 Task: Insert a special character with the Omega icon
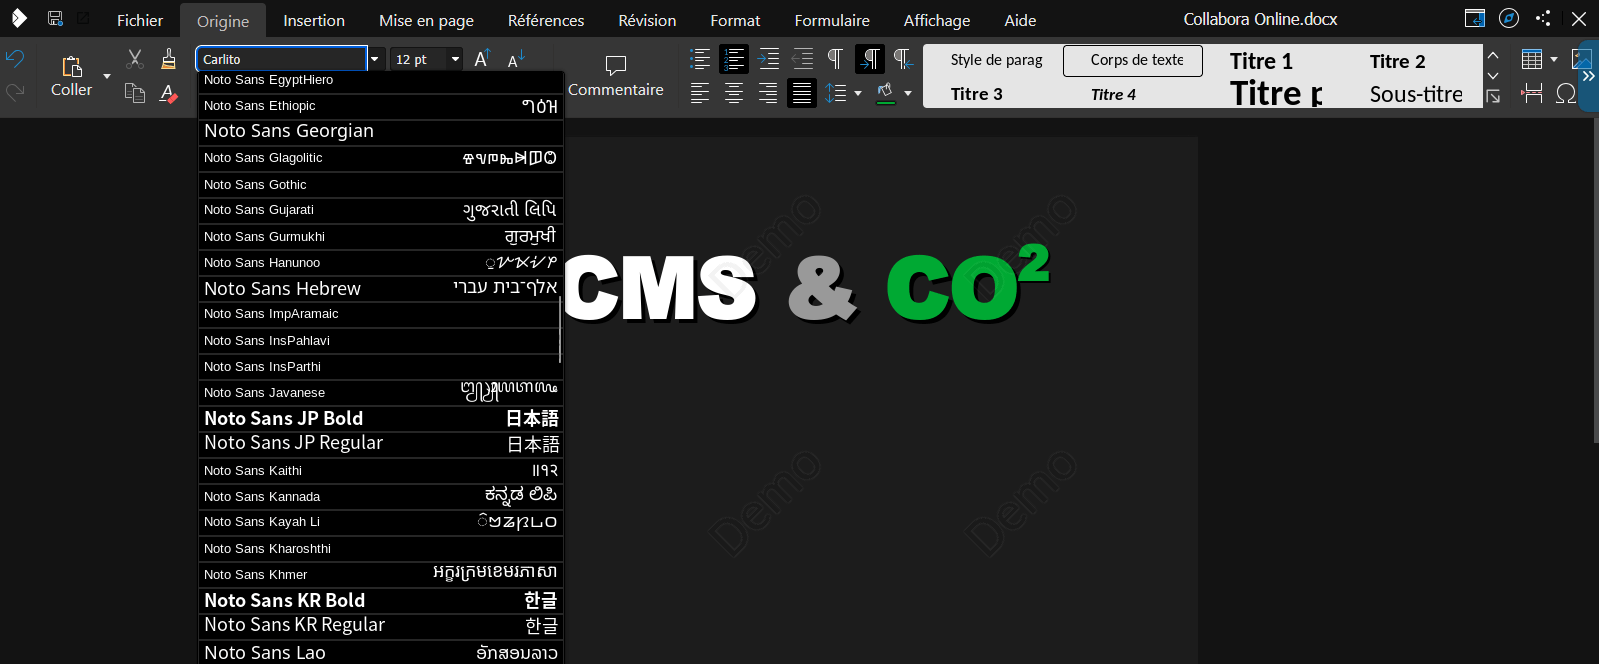click(x=1566, y=93)
